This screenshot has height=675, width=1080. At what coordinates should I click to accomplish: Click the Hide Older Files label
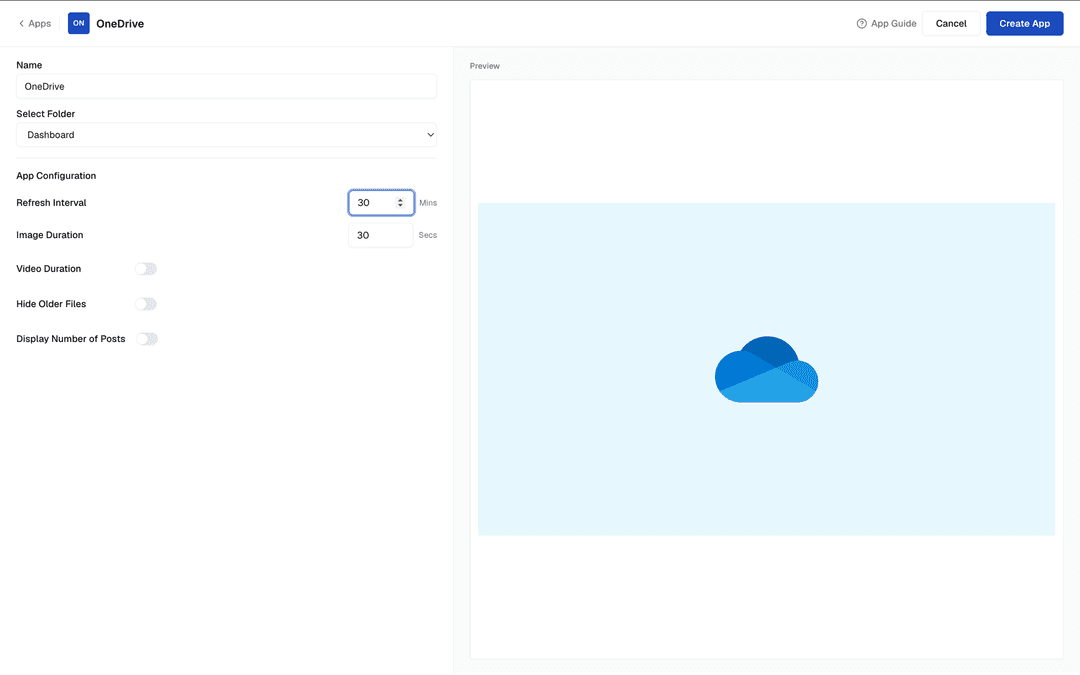pos(51,304)
